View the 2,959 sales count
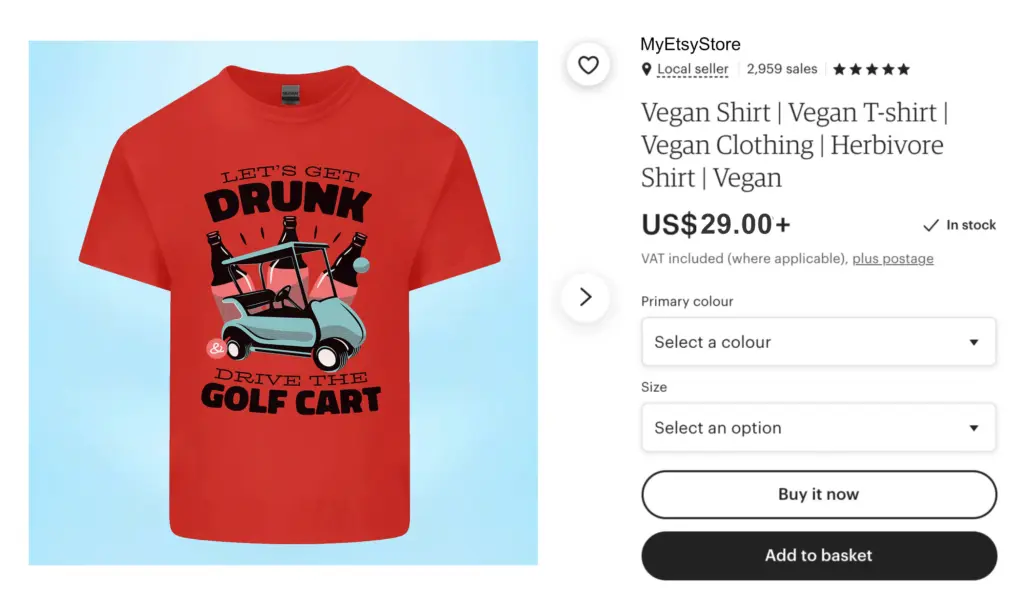Viewport: 1024px width, 610px height. (x=782, y=70)
